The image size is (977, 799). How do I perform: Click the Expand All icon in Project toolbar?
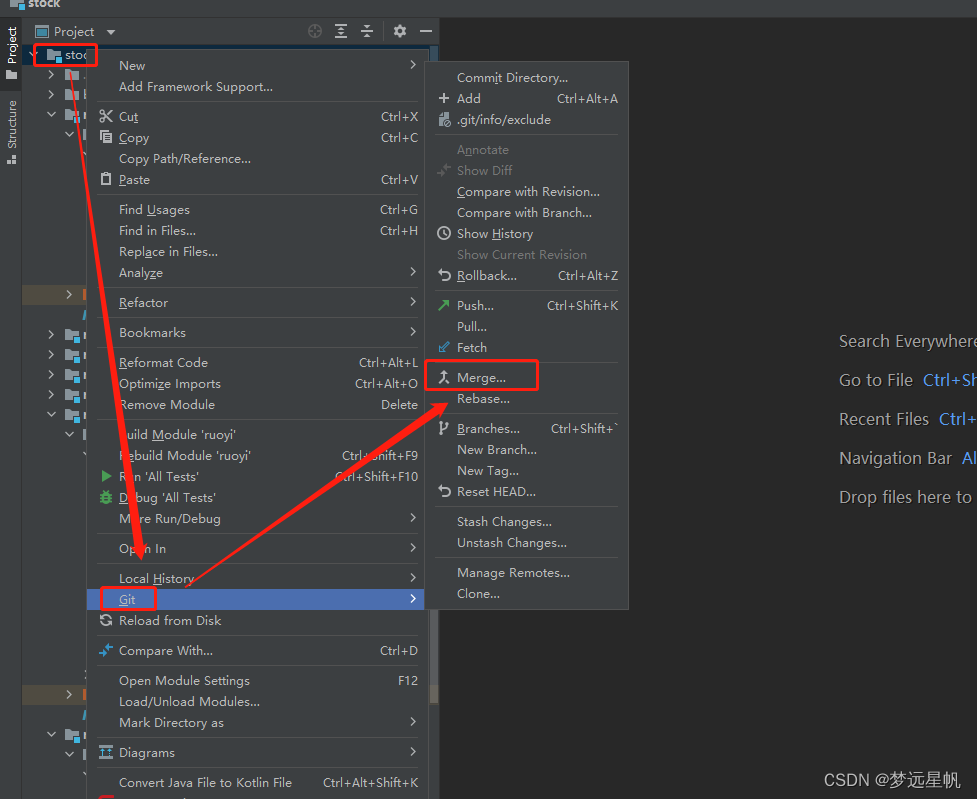click(x=341, y=31)
